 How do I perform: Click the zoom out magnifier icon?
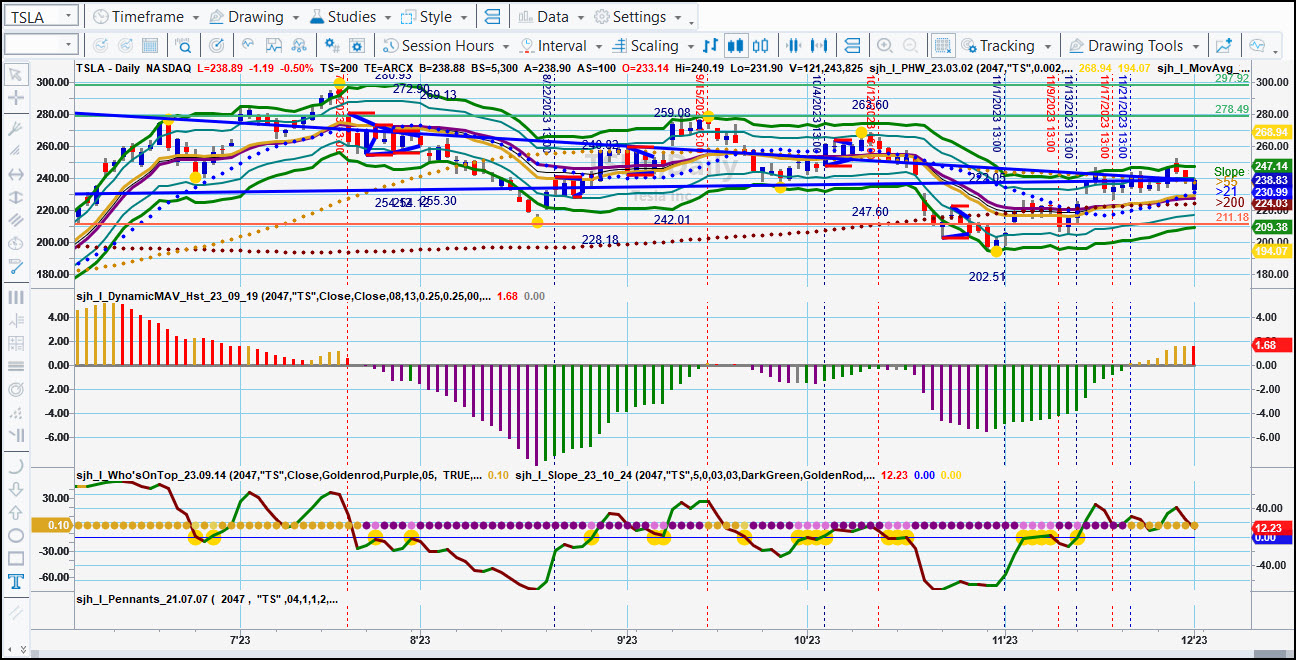[x=909, y=45]
